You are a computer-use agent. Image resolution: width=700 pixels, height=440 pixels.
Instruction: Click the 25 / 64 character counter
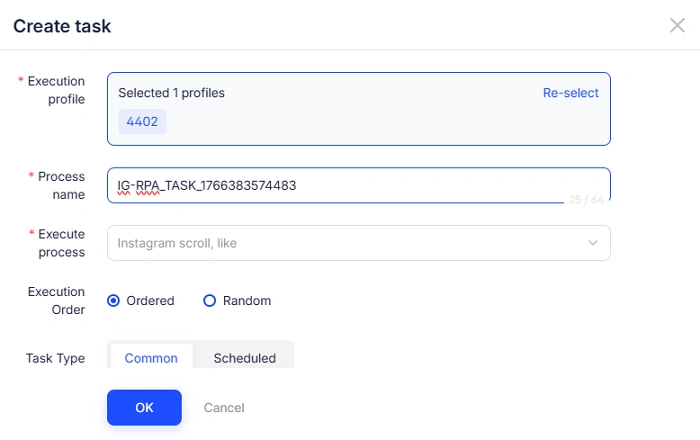586,200
